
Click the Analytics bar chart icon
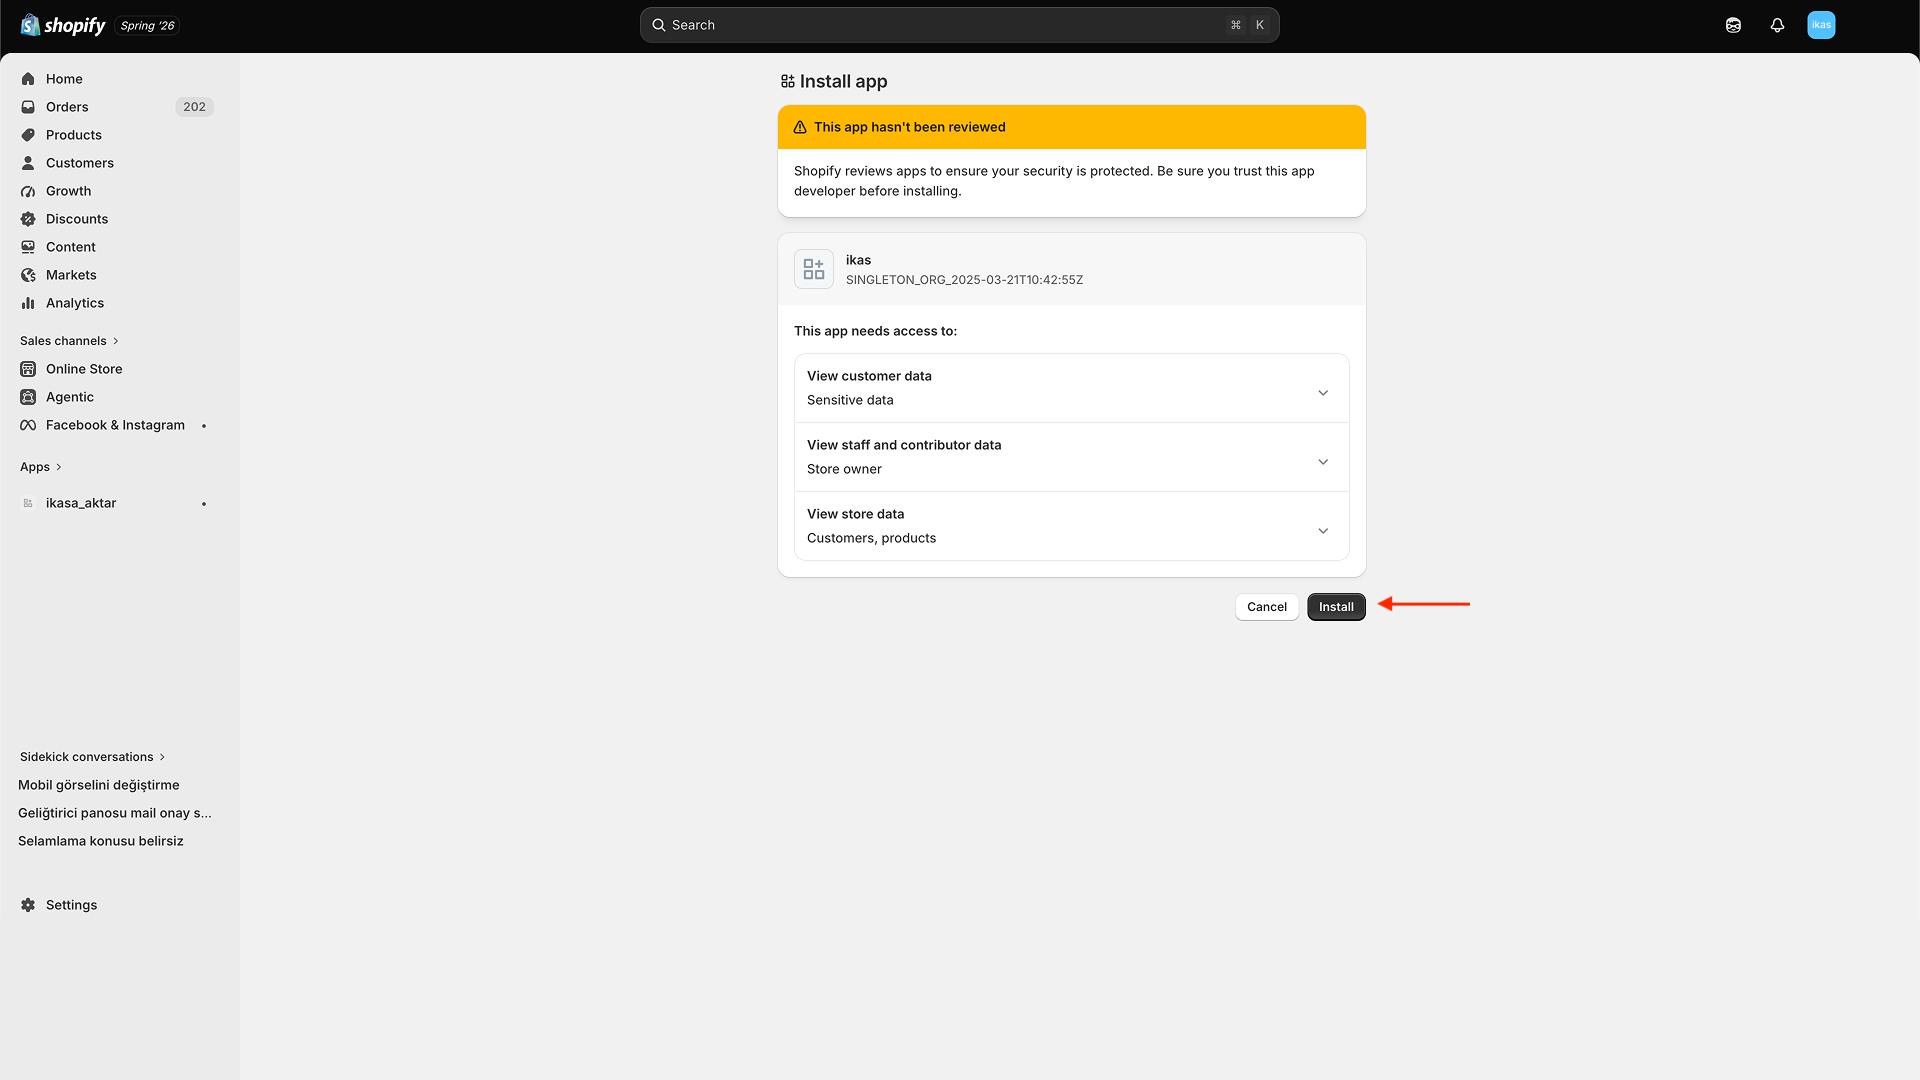(28, 303)
